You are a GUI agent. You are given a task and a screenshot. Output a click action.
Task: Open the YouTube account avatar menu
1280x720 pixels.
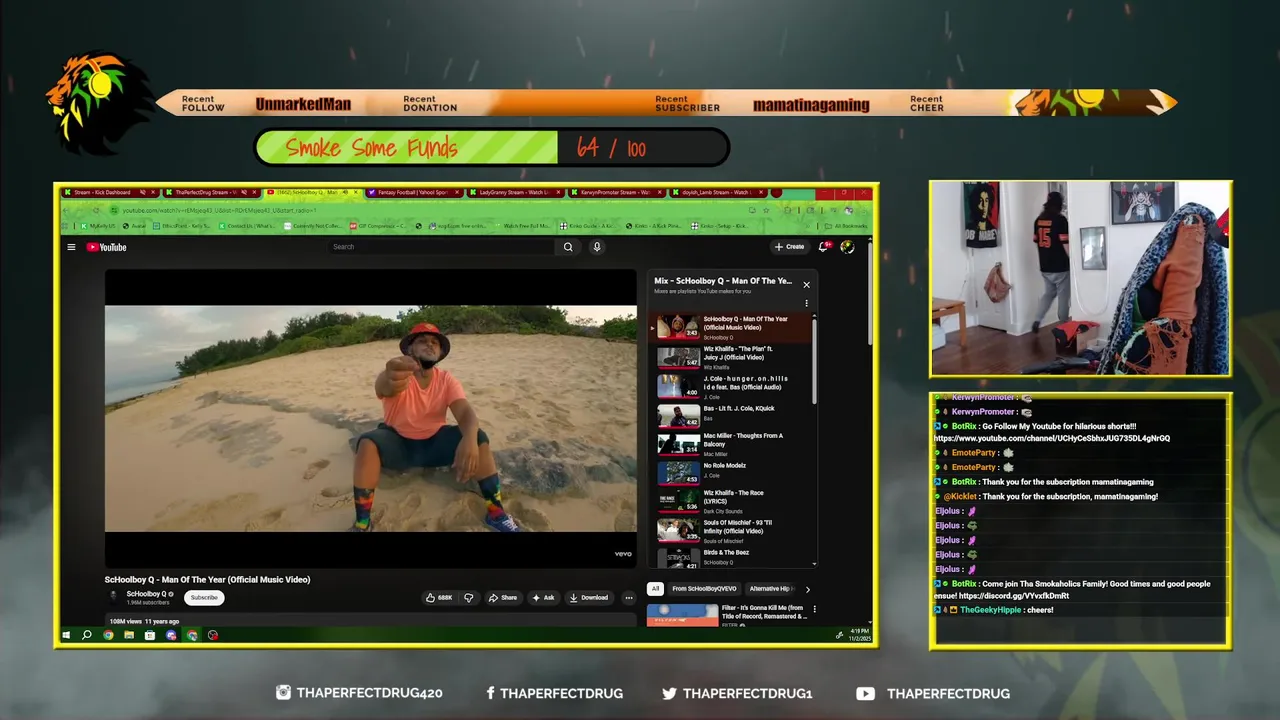[847, 246]
